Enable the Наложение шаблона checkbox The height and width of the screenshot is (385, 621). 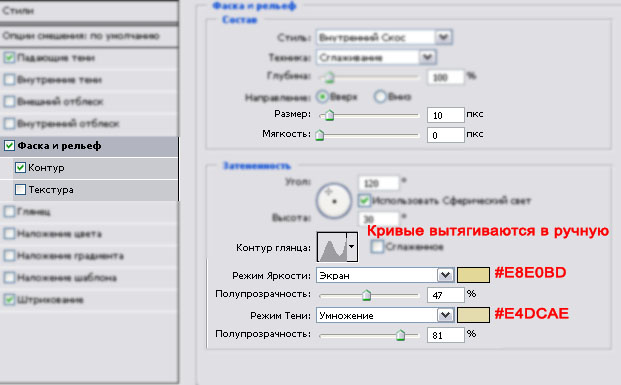(9, 277)
